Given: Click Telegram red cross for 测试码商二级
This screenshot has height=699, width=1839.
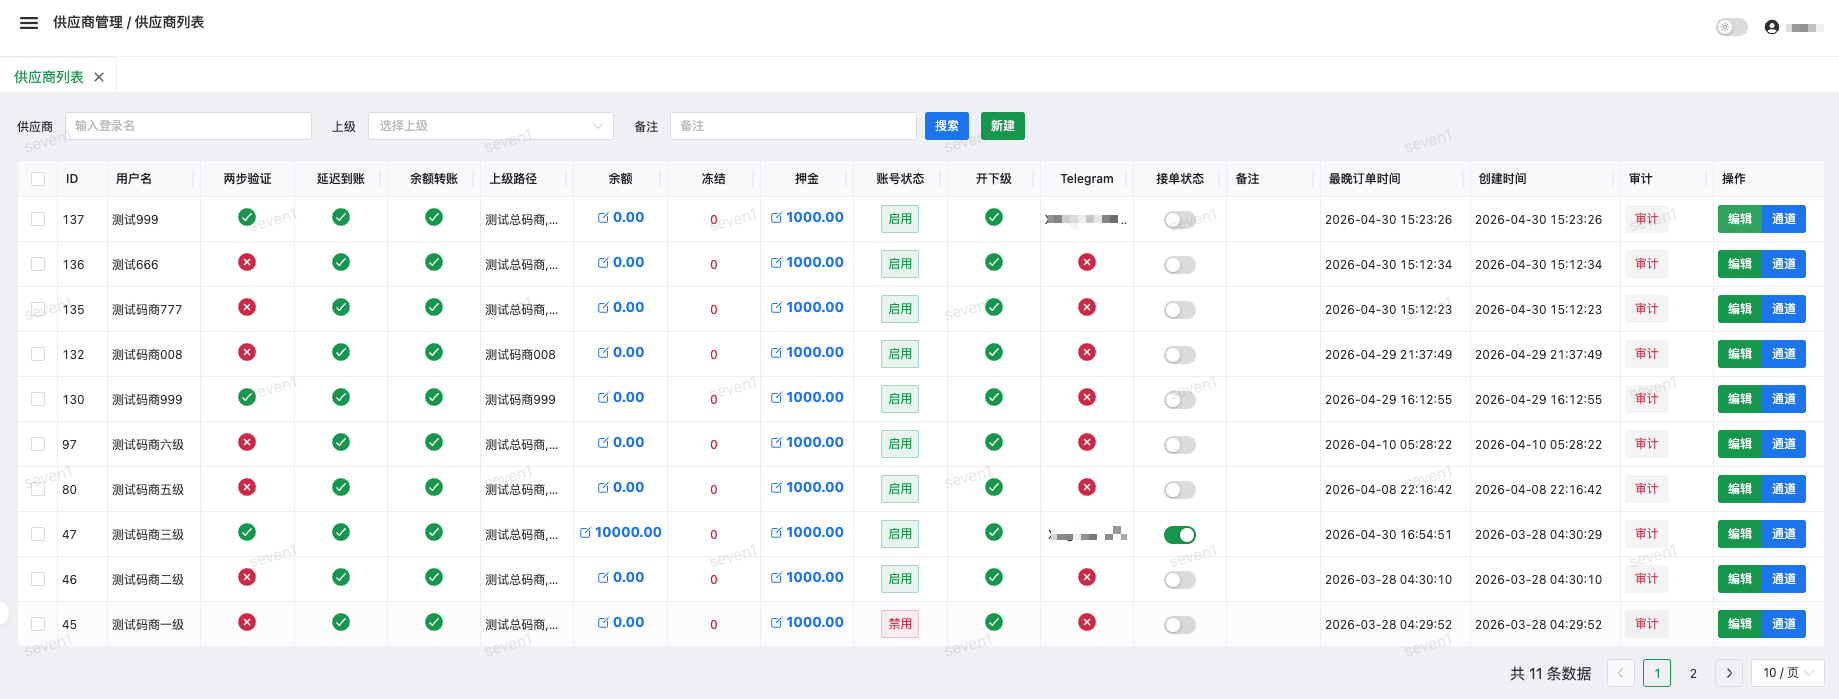Looking at the screenshot, I should [x=1087, y=577].
